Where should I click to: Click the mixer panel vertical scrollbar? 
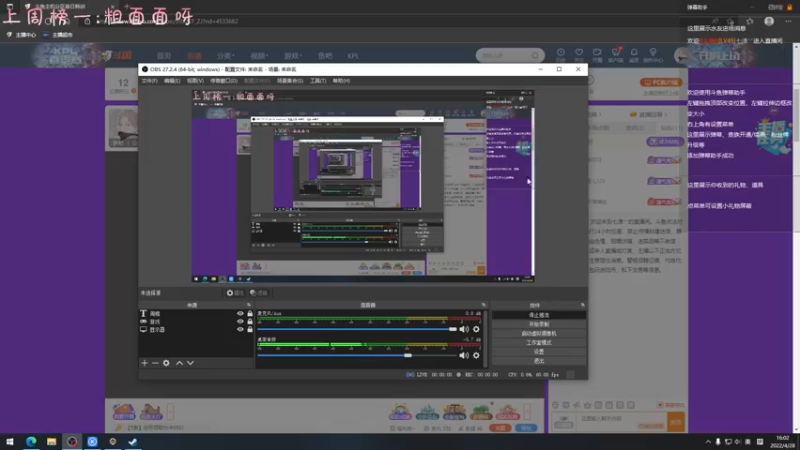pos(485,338)
